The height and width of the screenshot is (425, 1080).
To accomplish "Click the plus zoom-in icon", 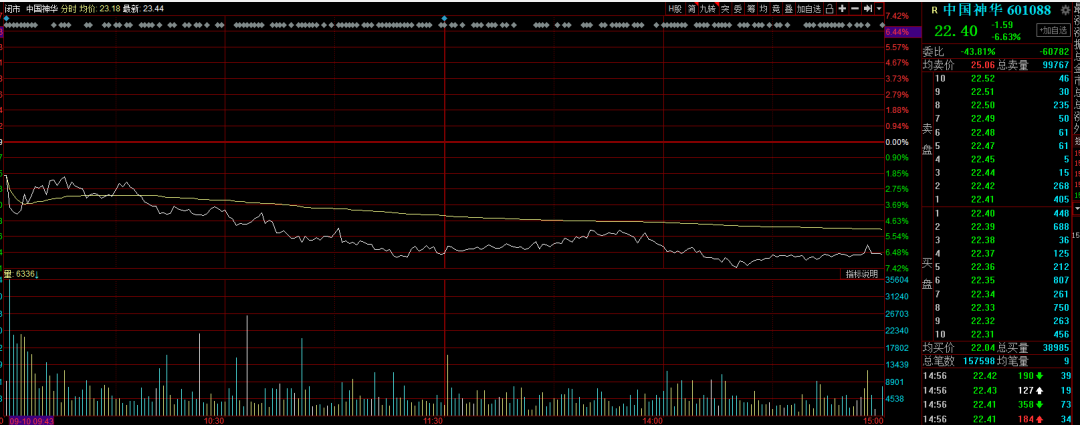I will coord(842,9).
